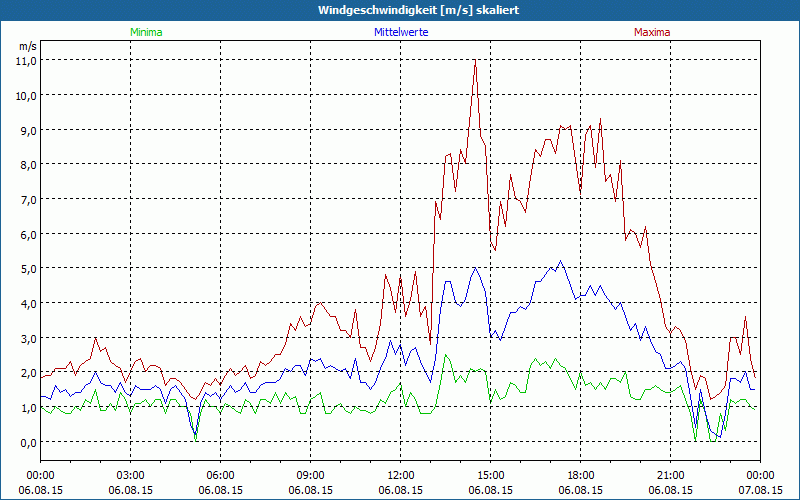800x500 pixels.
Task: Click the green Minima legend label
Action: (x=145, y=32)
